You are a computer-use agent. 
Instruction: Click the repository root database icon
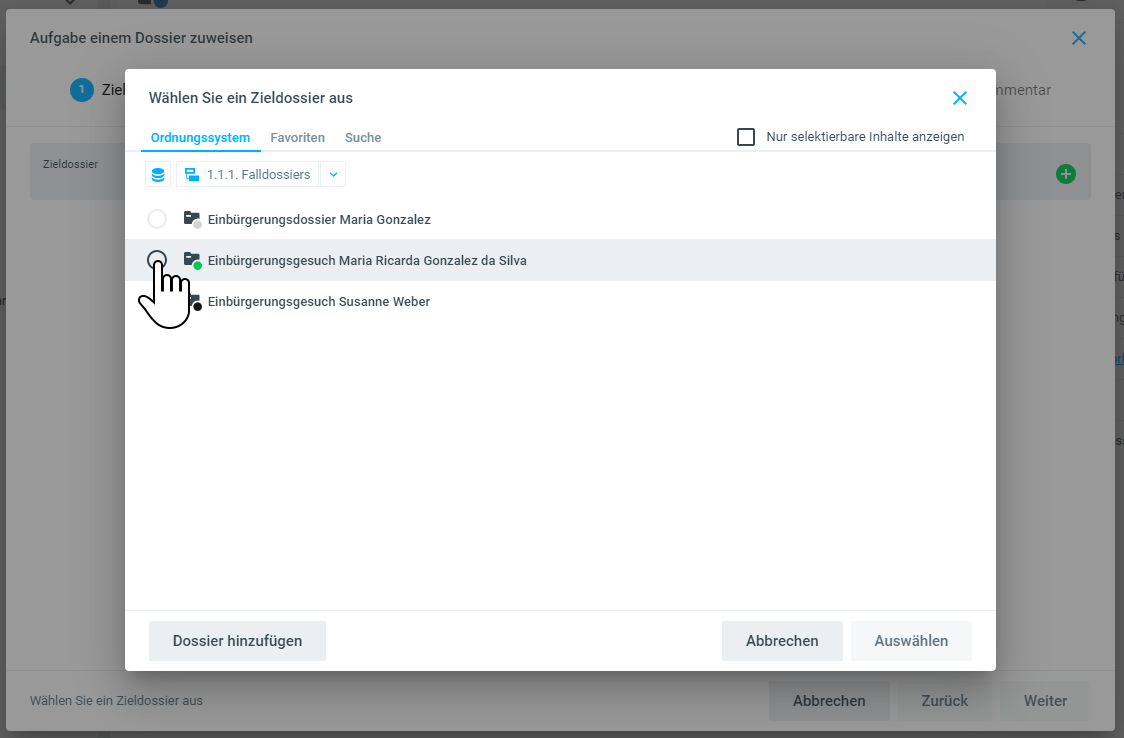click(158, 175)
